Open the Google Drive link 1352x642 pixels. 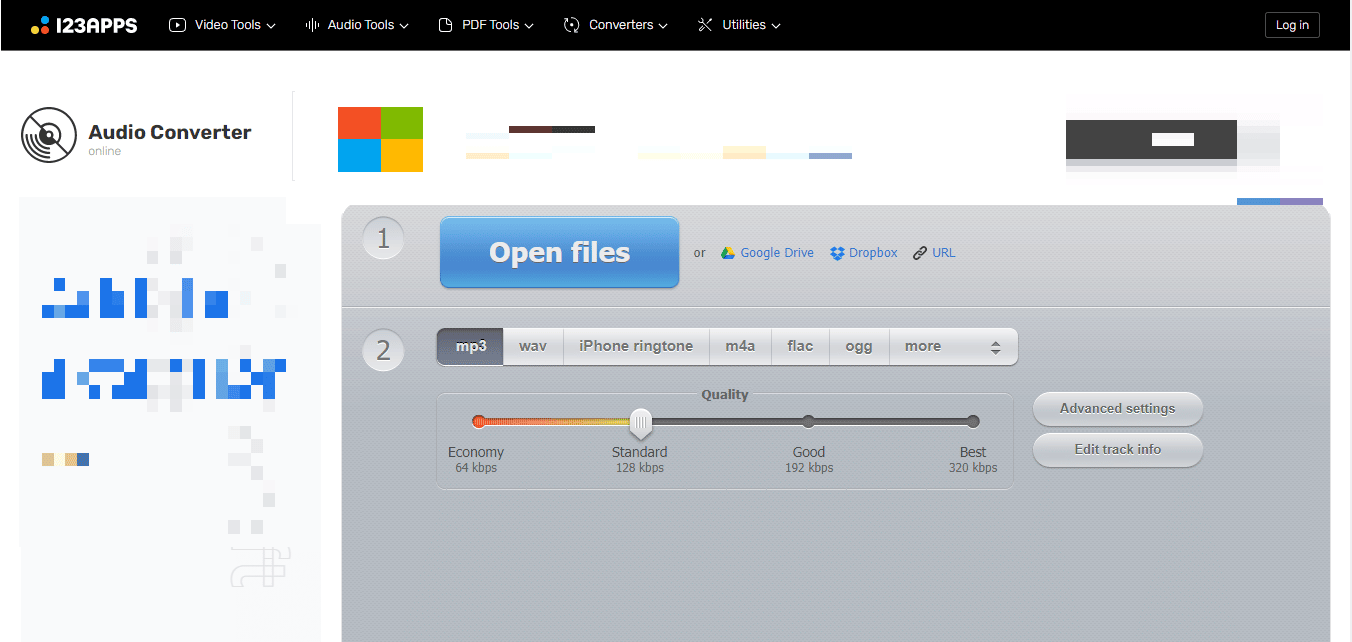click(x=777, y=253)
